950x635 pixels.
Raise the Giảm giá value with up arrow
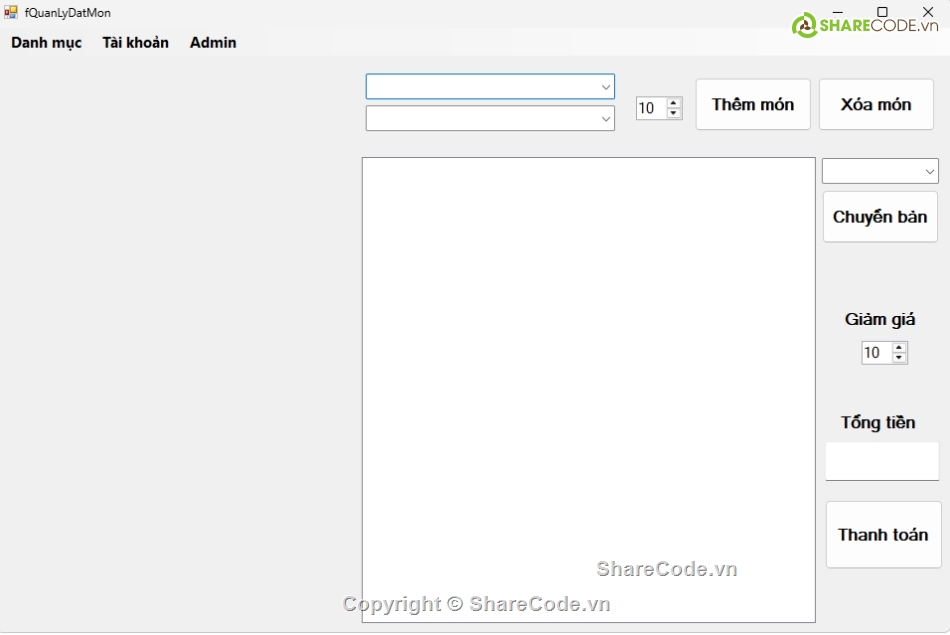tap(899, 348)
